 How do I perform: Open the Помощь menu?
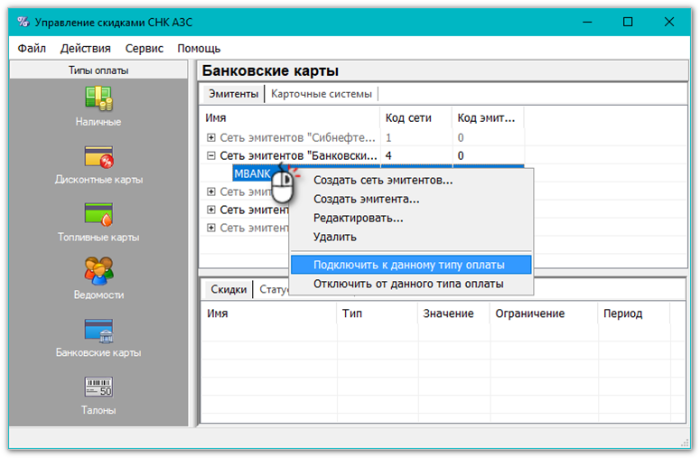pyautogui.click(x=199, y=48)
